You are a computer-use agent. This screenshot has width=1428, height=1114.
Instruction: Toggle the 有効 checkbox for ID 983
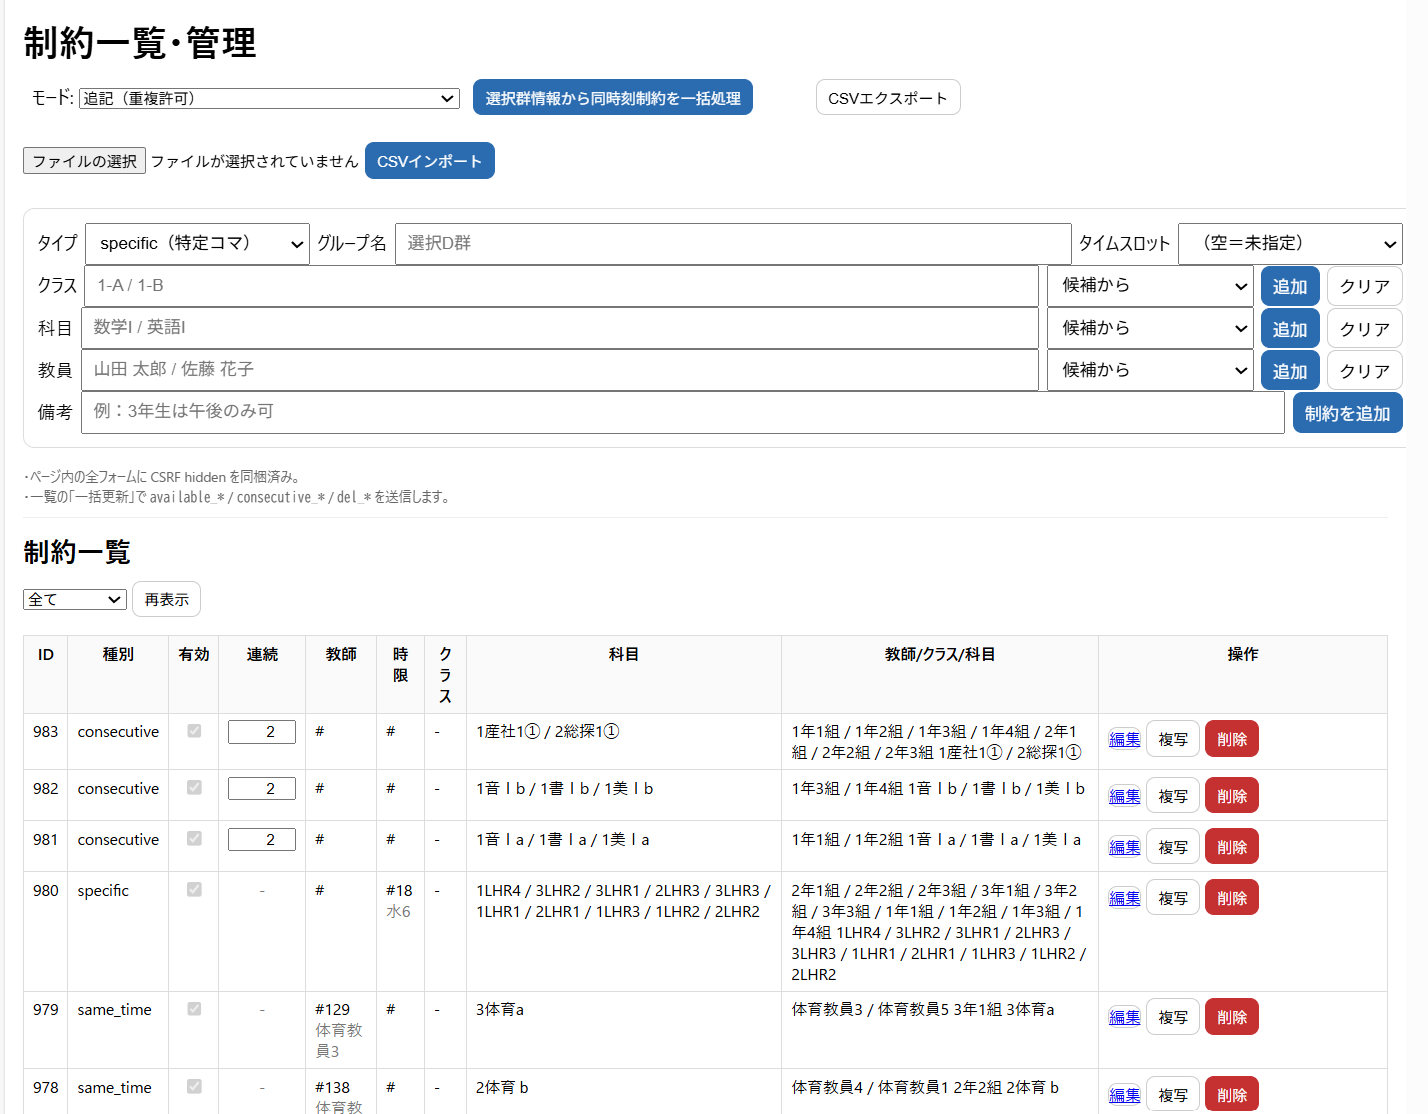[x=194, y=731]
